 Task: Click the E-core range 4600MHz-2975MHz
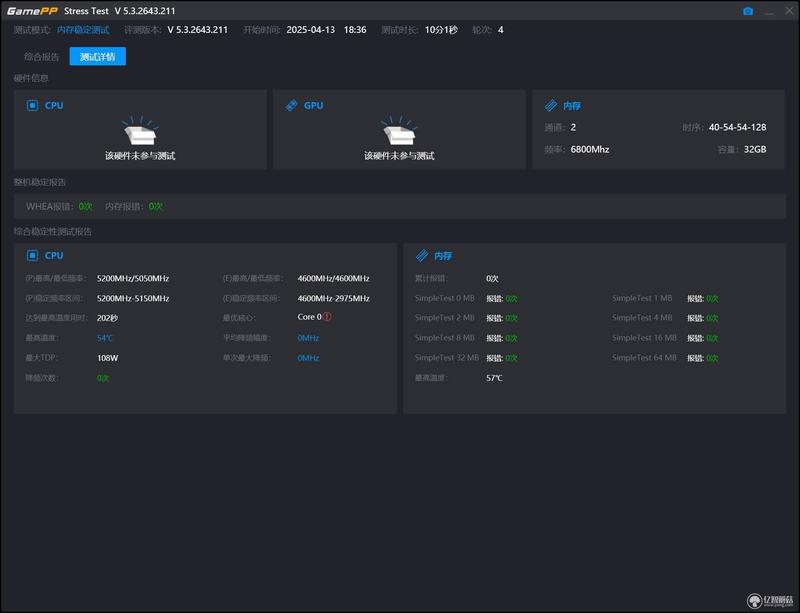click(x=333, y=298)
